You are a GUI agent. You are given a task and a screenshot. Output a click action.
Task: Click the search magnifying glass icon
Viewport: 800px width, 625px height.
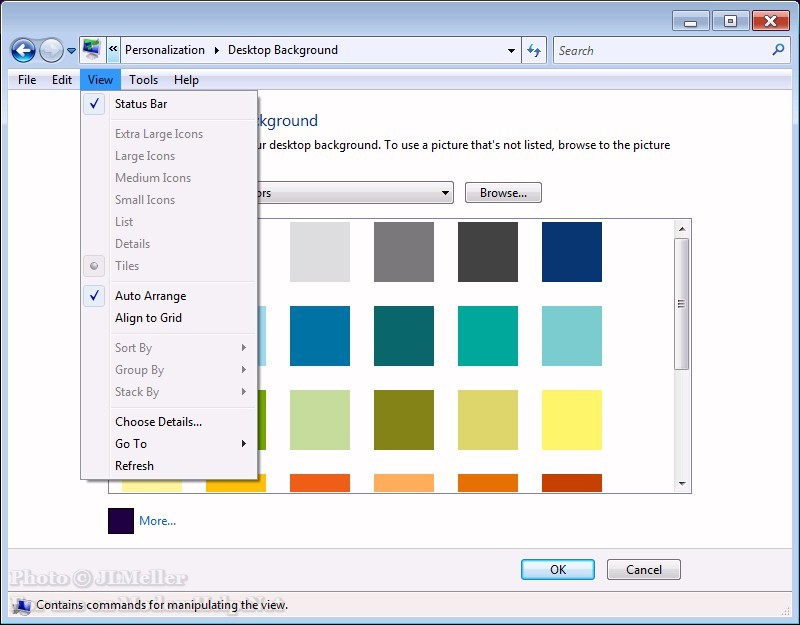click(x=778, y=50)
